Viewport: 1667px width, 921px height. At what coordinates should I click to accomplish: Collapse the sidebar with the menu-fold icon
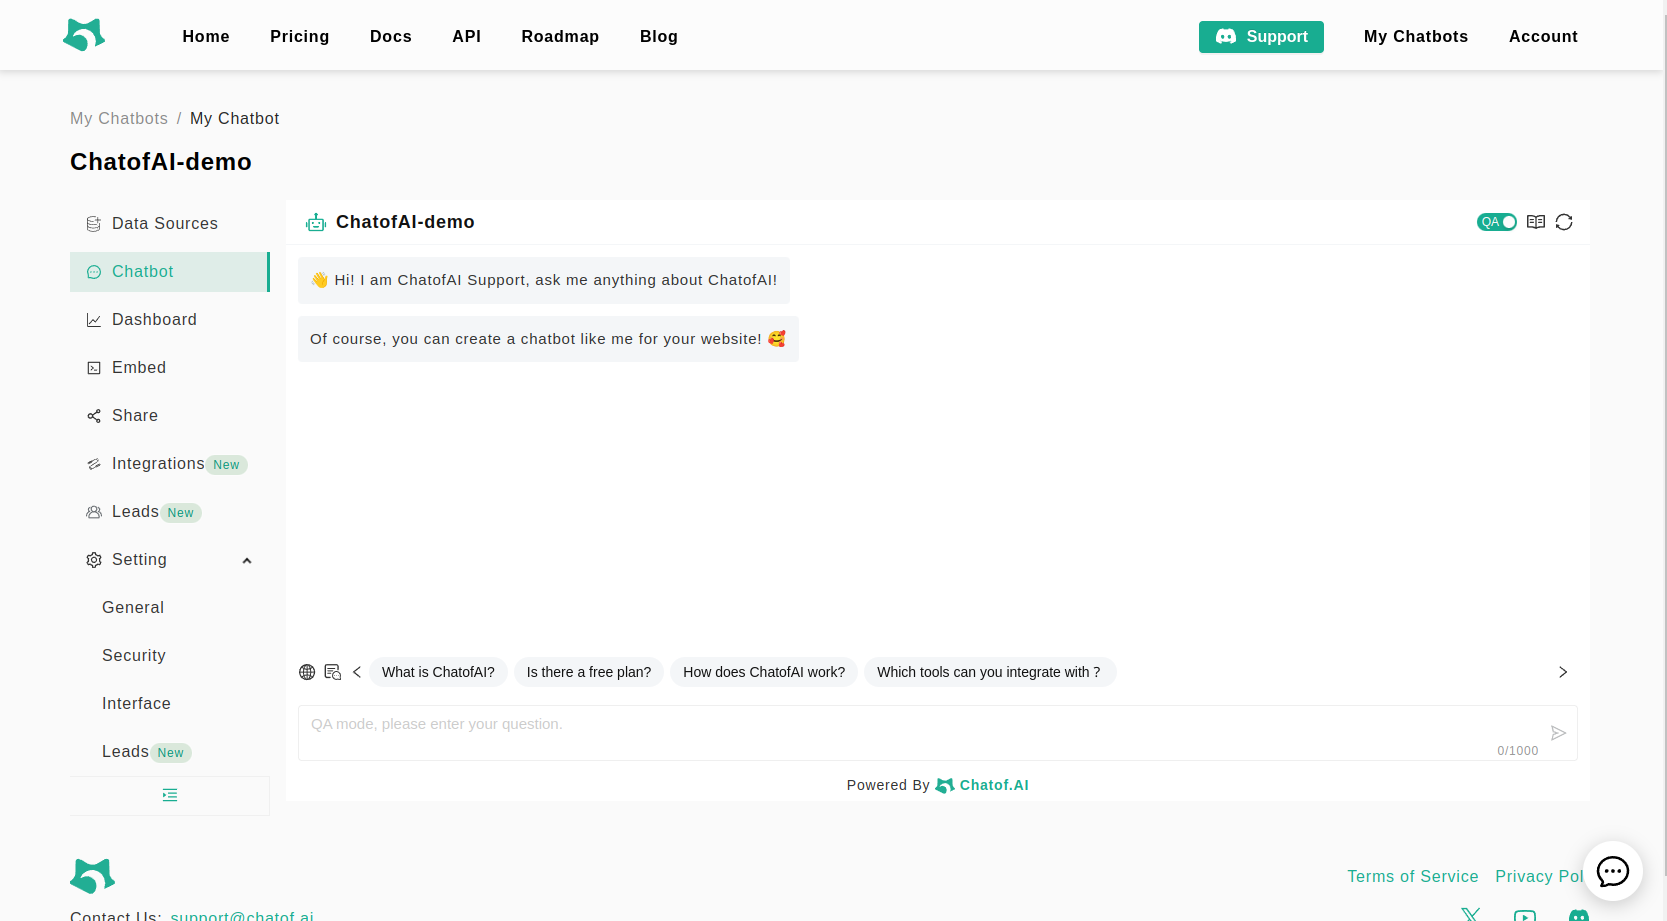pyautogui.click(x=170, y=795)
